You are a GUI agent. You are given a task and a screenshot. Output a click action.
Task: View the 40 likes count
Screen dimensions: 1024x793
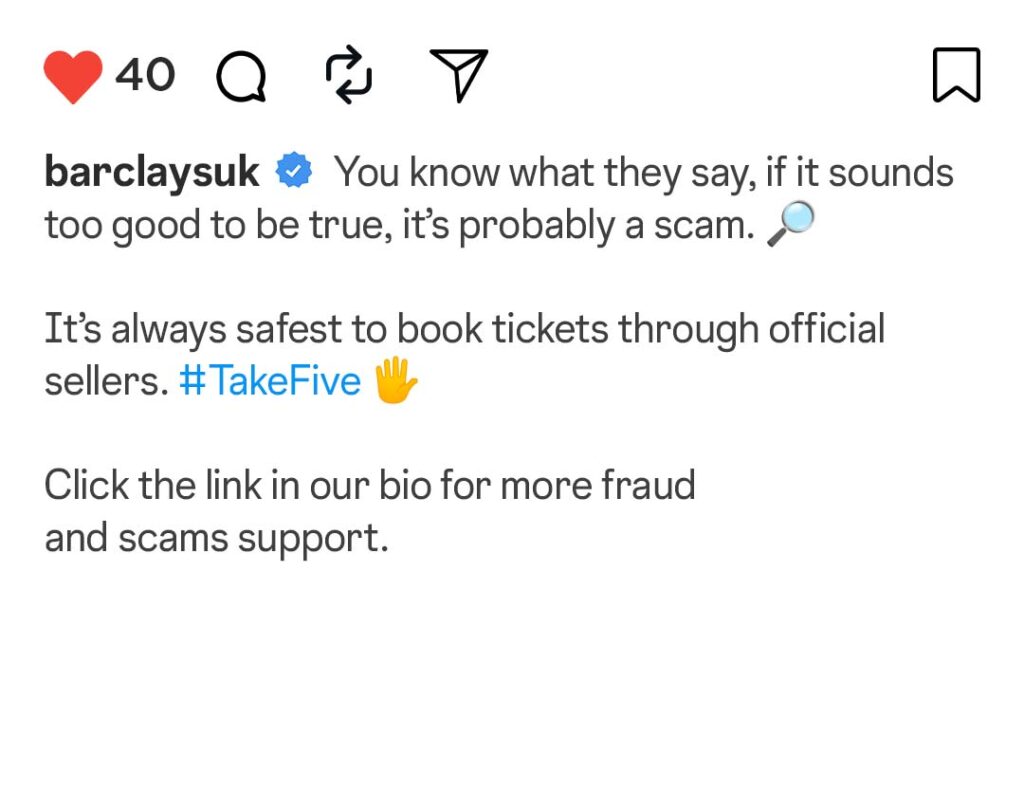pos(145,75)
